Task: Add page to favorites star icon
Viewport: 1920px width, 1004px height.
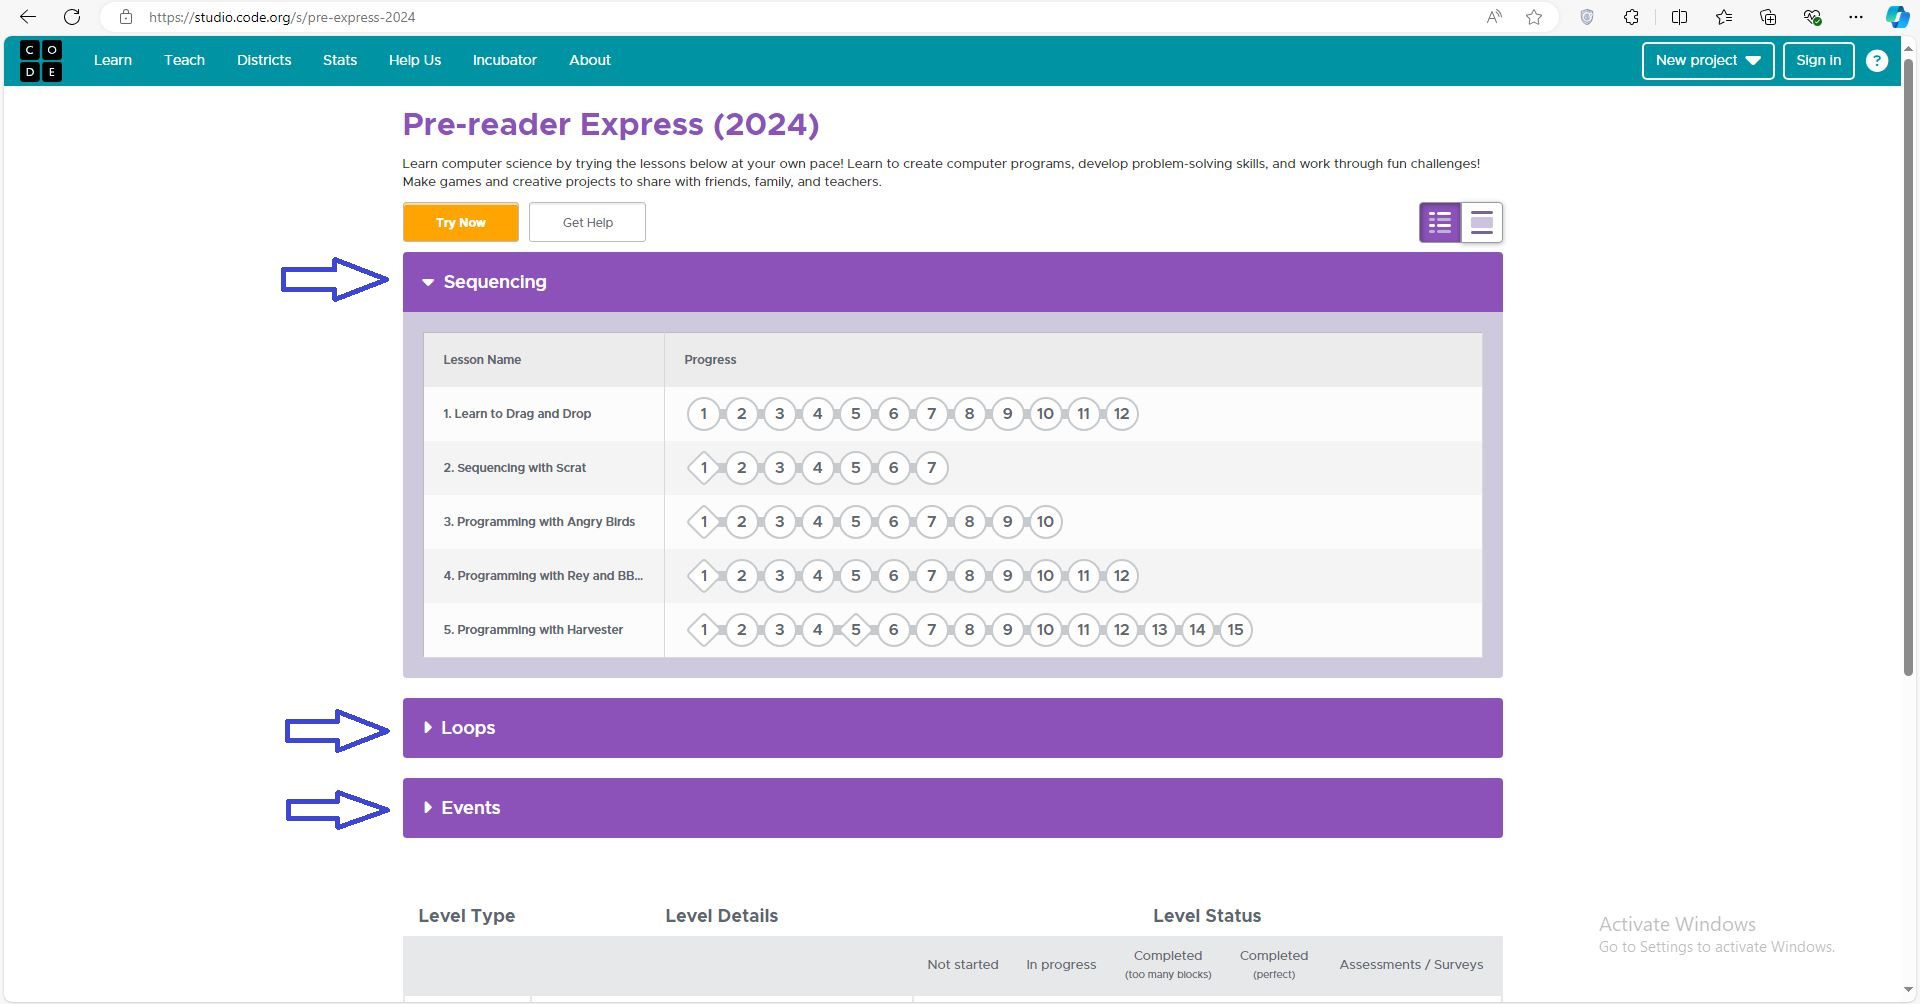Action: click(1533, 17)
